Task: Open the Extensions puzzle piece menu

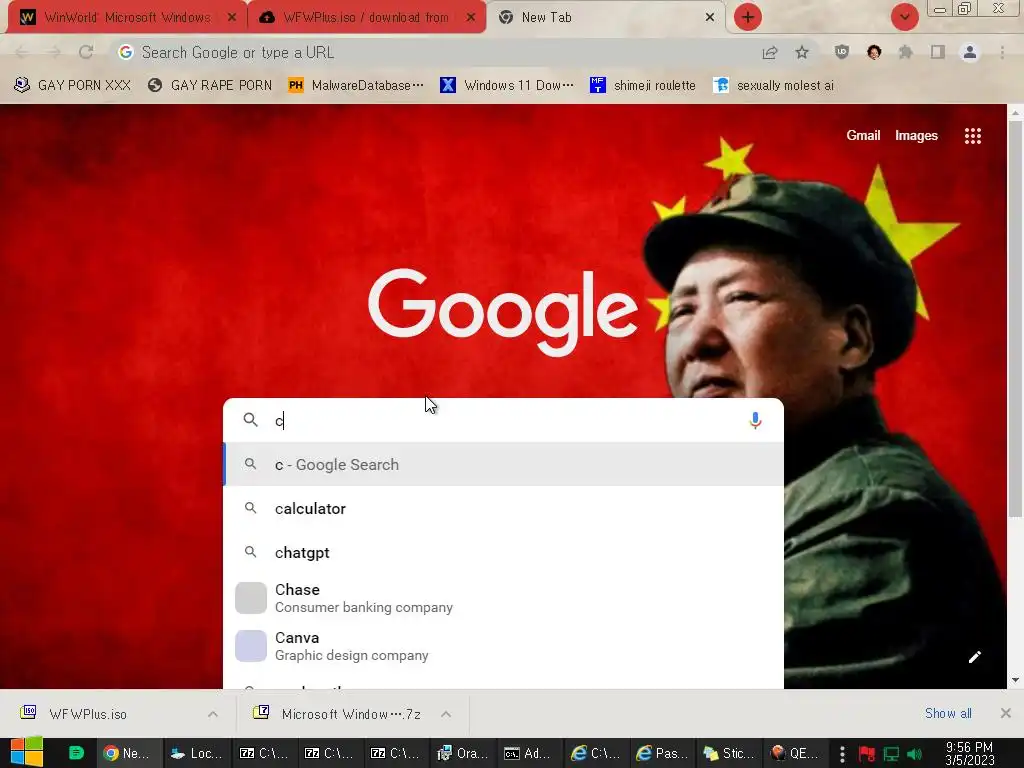Action: (x=906, y=52)
